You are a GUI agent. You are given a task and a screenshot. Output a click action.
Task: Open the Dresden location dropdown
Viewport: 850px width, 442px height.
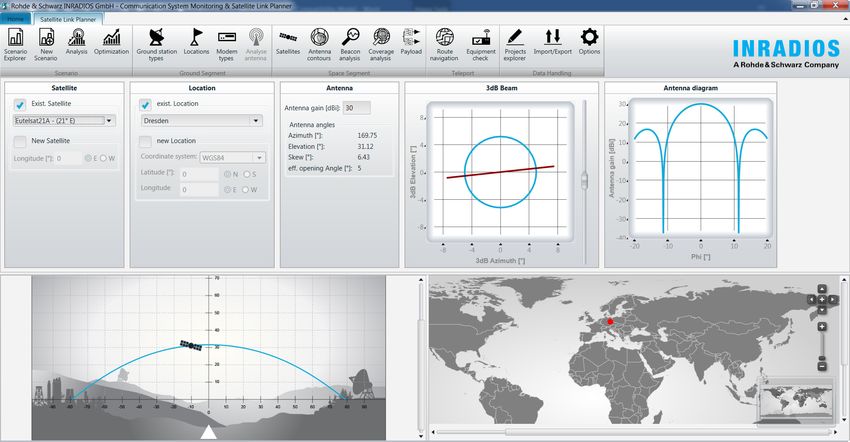202,120
